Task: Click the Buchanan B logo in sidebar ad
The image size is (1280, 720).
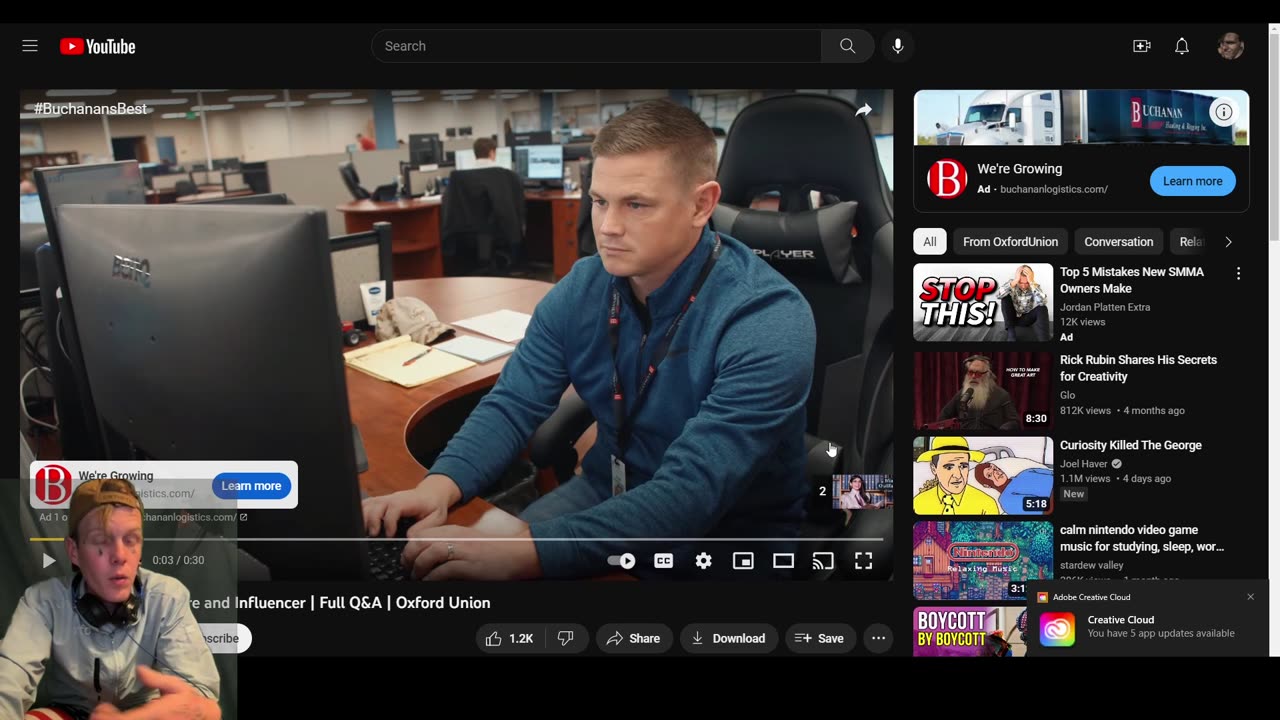Action: click(x=947, y=179)
